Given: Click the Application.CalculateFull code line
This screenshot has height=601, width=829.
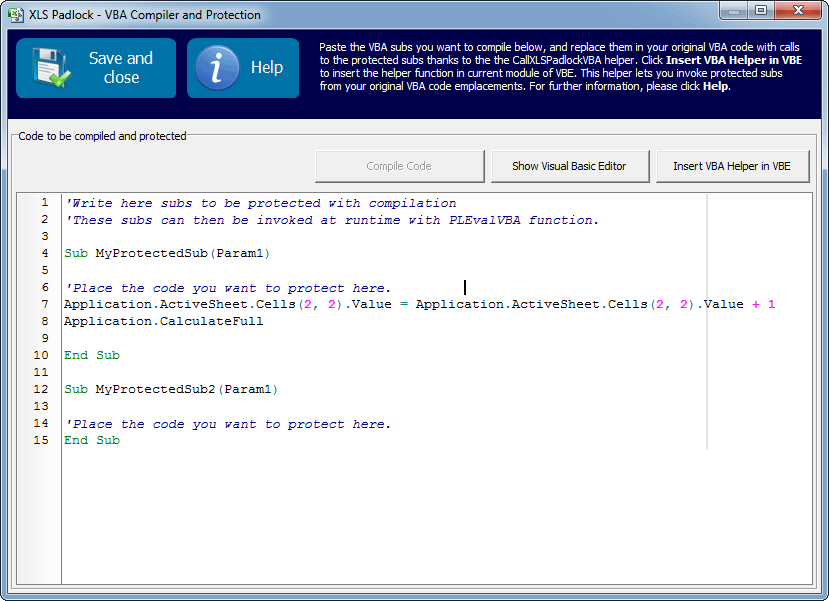Looking at the screenshot, I should (163, 322).
